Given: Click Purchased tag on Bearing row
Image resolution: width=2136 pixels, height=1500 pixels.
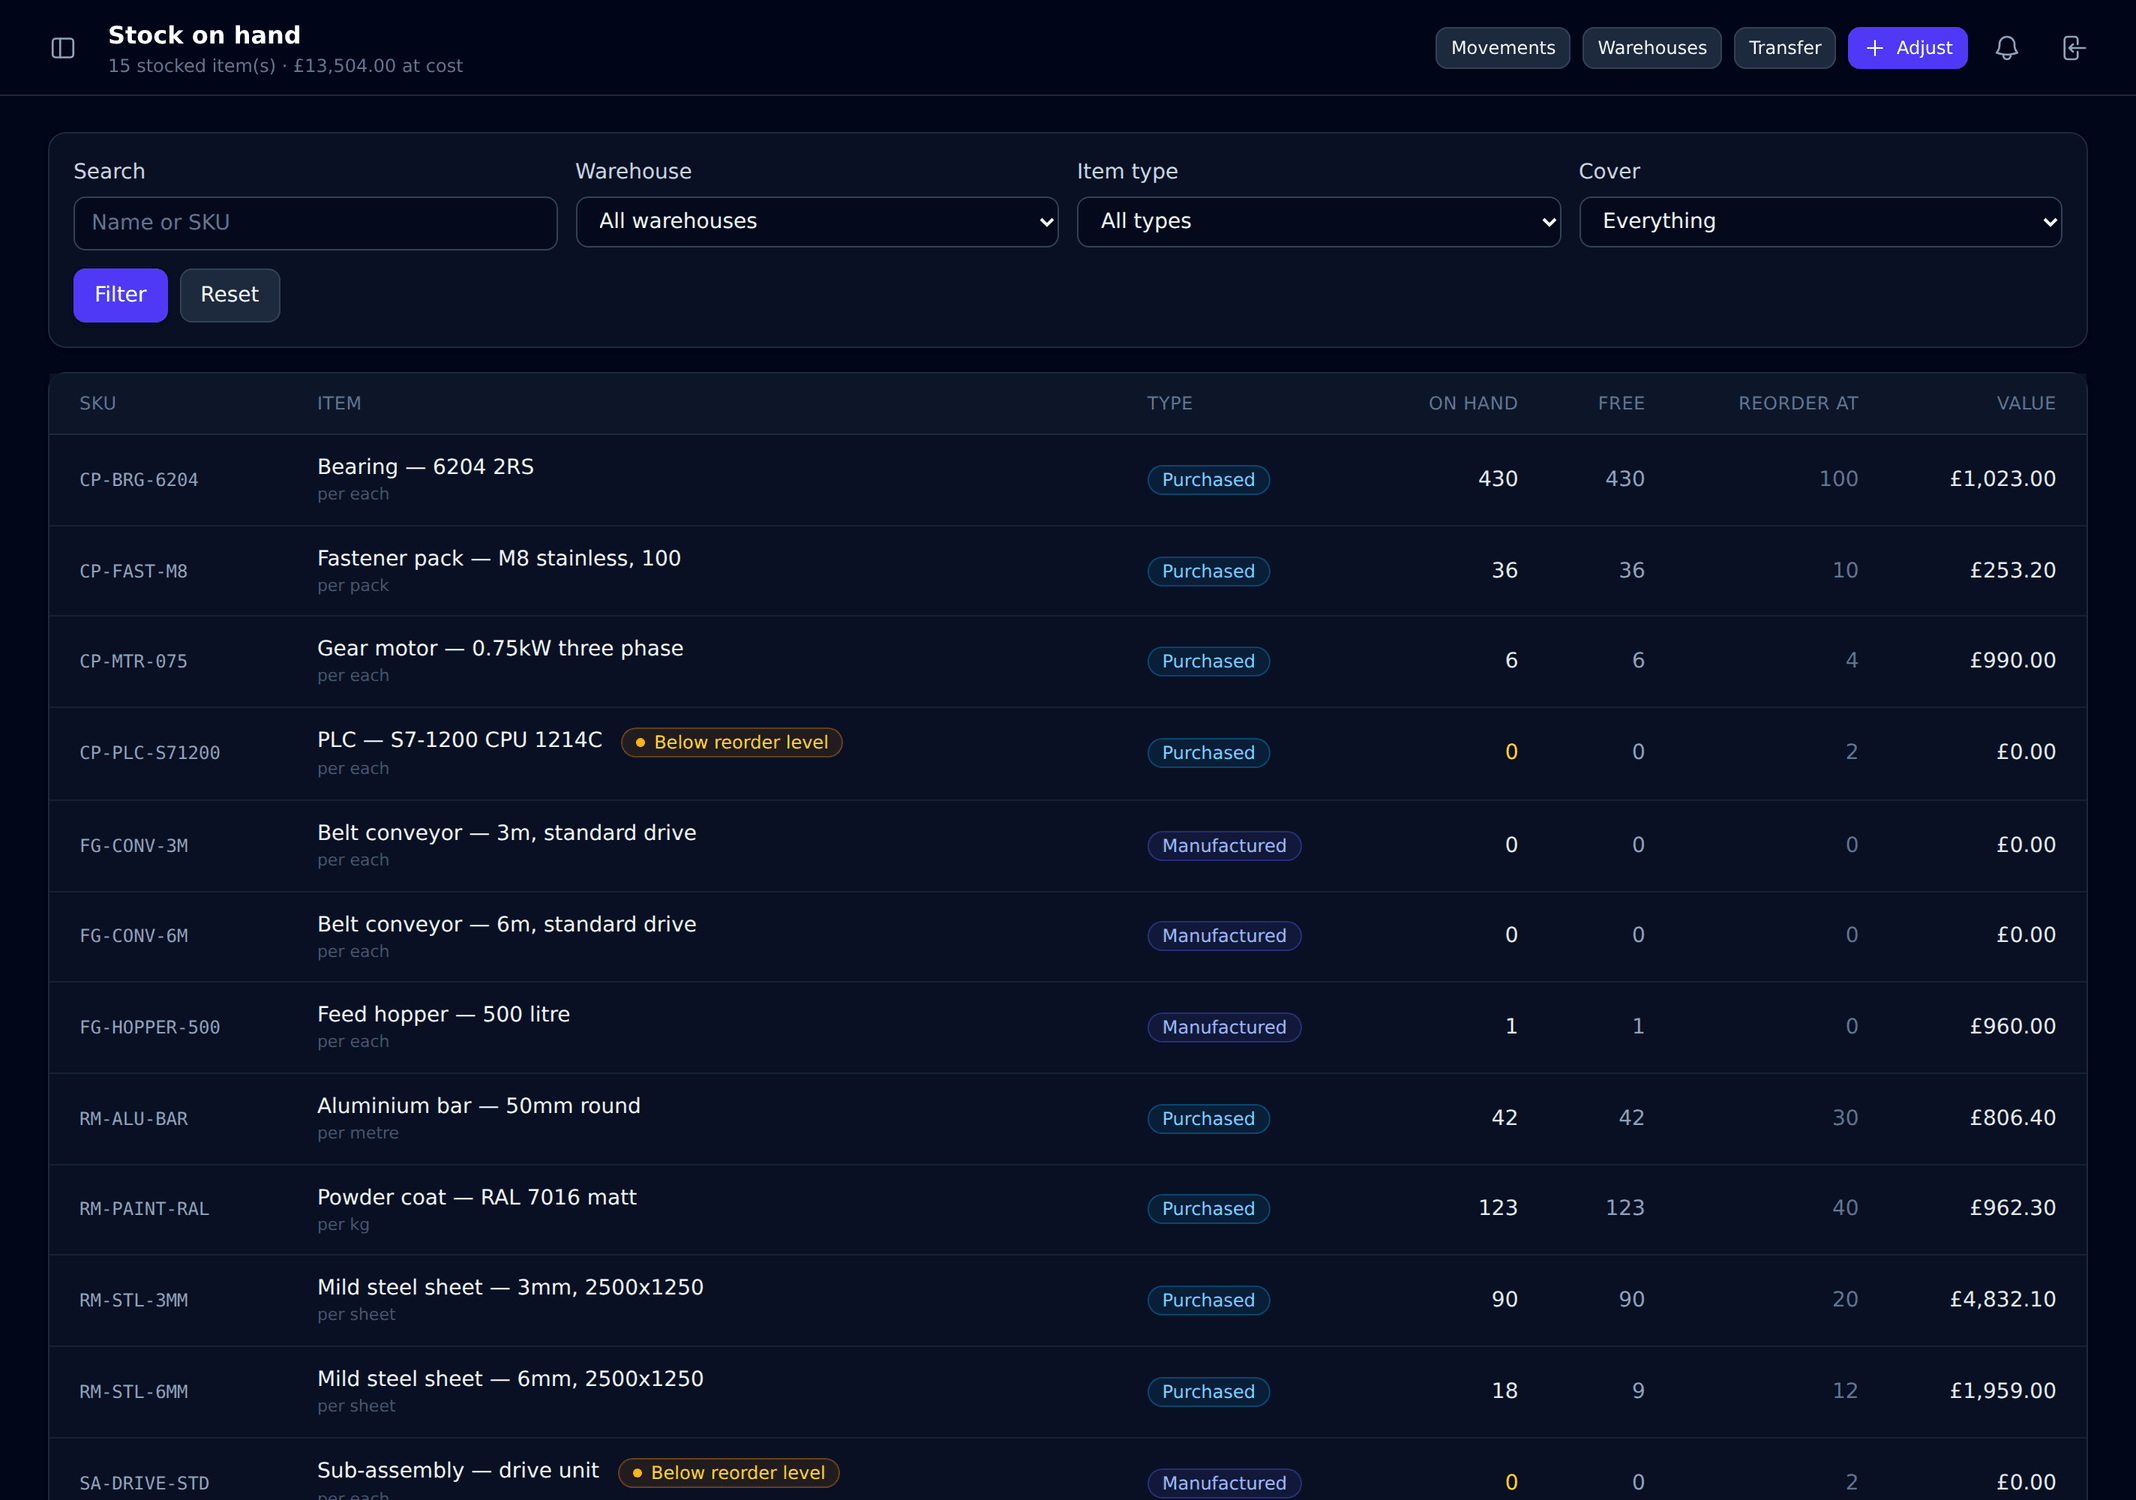Looking at the screenshot, I should pos(1208,480).
